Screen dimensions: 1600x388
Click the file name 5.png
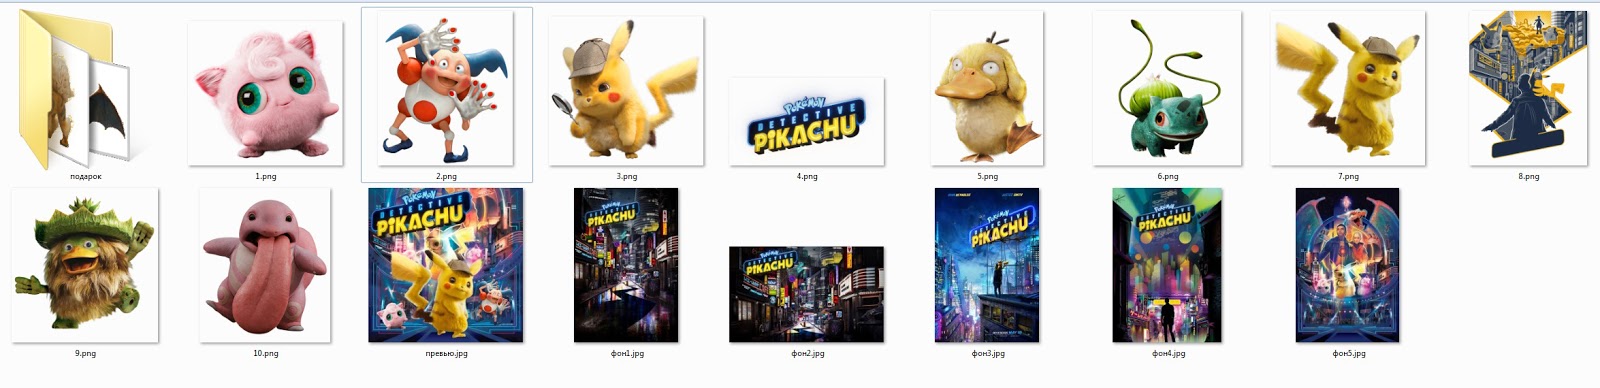pos(988,176)
